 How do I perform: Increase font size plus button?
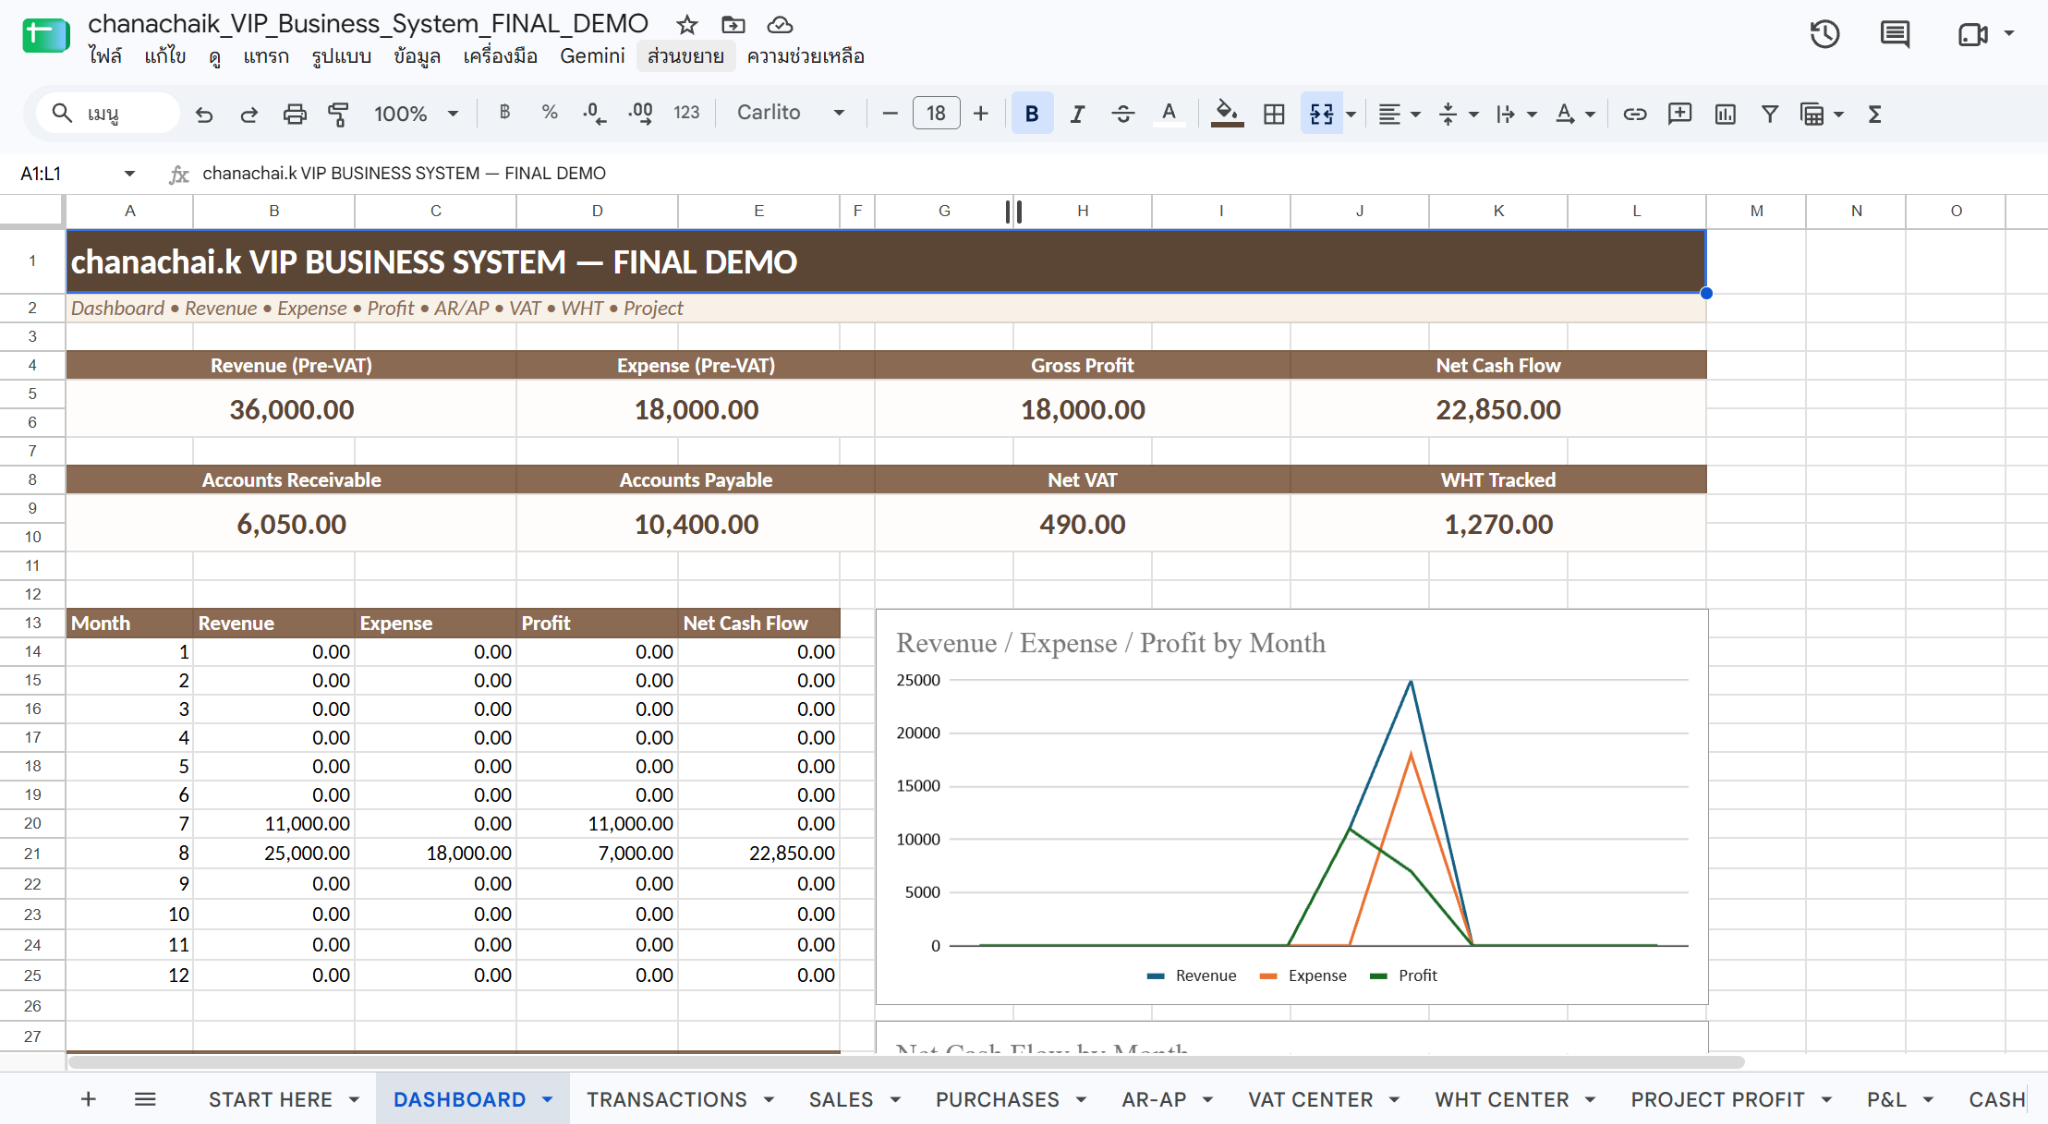[x=981, y=113]
